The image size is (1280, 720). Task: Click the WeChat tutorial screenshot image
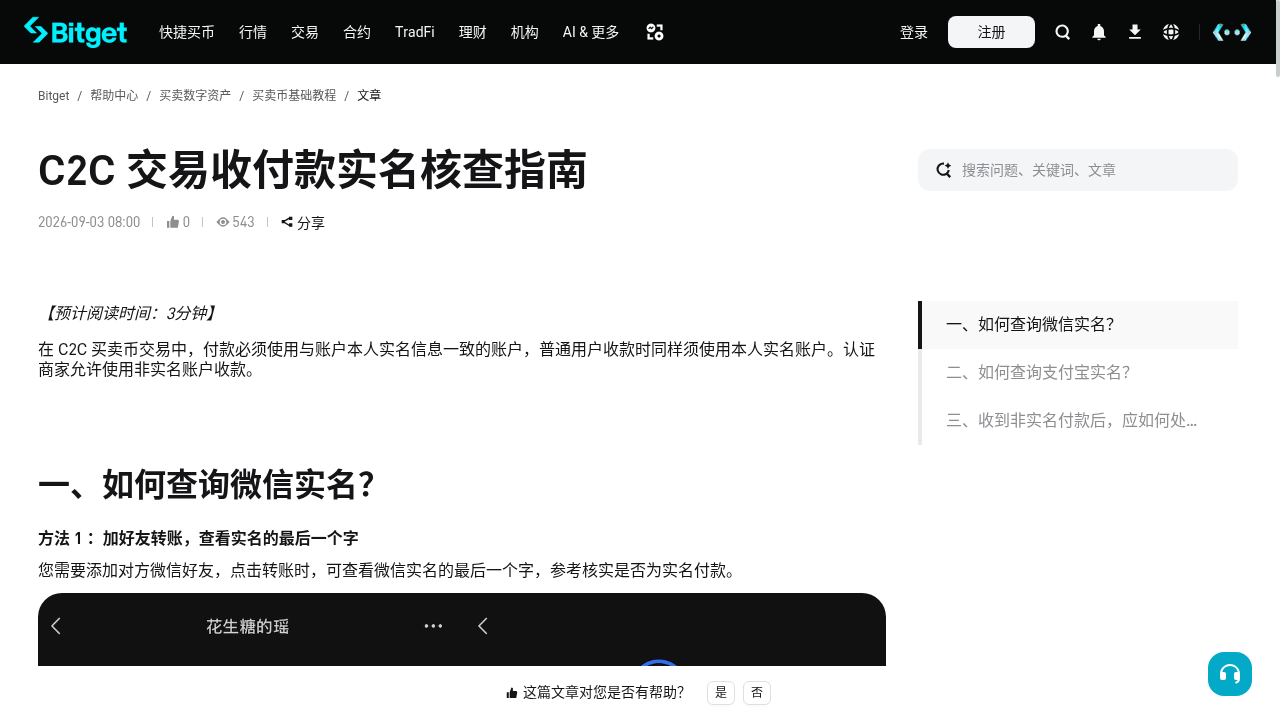(x=462, y=630)
